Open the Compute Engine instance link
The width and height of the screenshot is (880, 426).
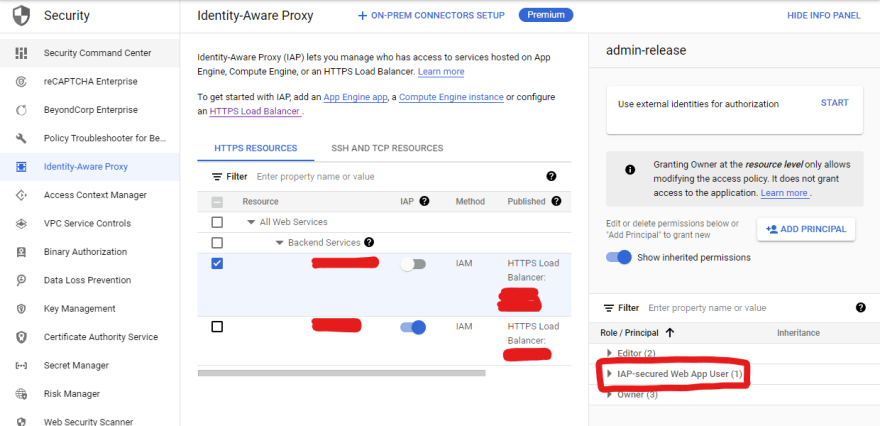(x=451, y=97)
